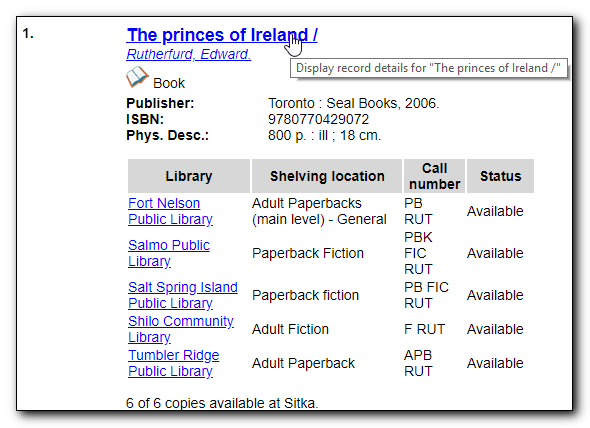Viewport: 590px width, 428px height.
Task: Click author link Rutherfurd, Edward
Action: pos(189,54)
